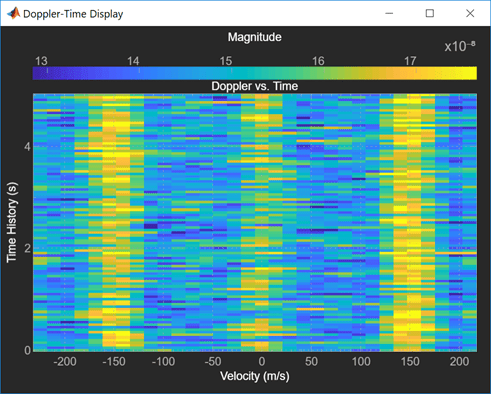Click the time axis tick label 4
This screenshot has width=491, height=394.
click(x=27, y=147)
